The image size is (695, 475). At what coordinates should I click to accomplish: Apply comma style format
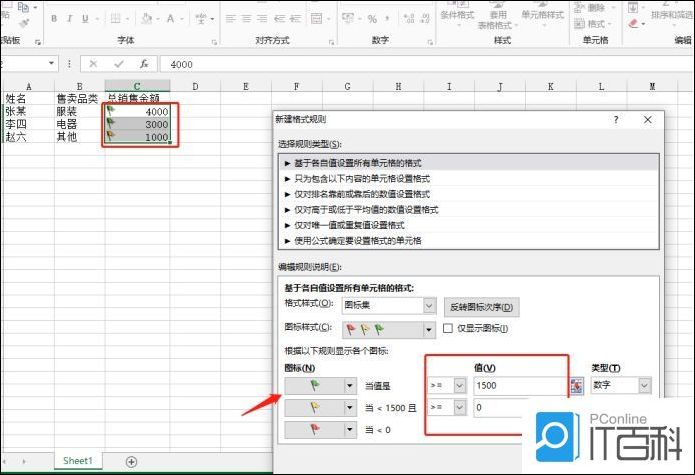(x=388, y=19)
